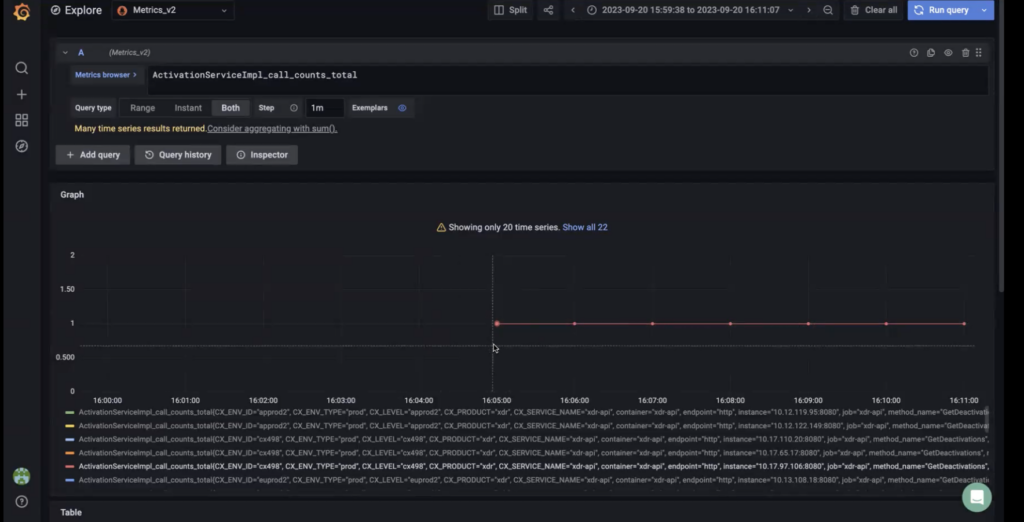Collapse query row A with the chevron
This screenshot has height=522, width=1024.
pos(65,52)
